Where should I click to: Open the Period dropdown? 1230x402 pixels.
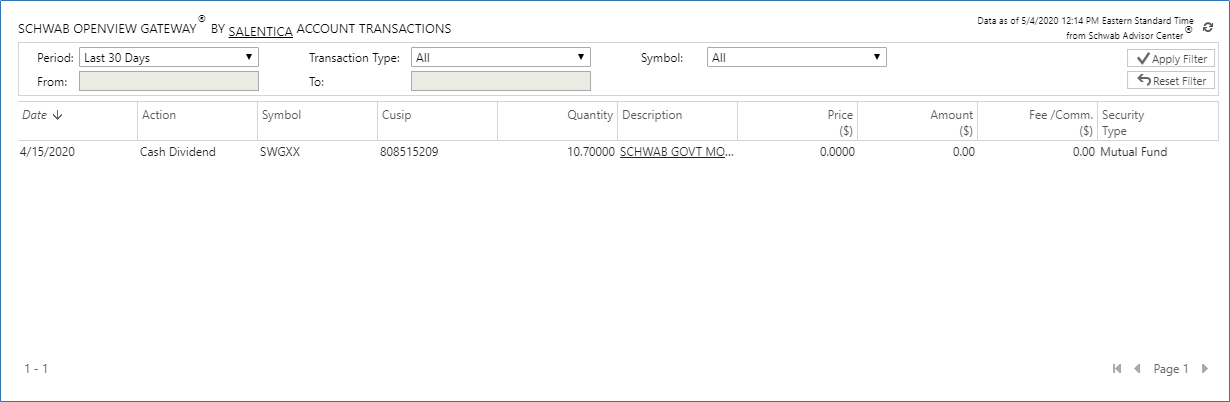pos(169,58)
